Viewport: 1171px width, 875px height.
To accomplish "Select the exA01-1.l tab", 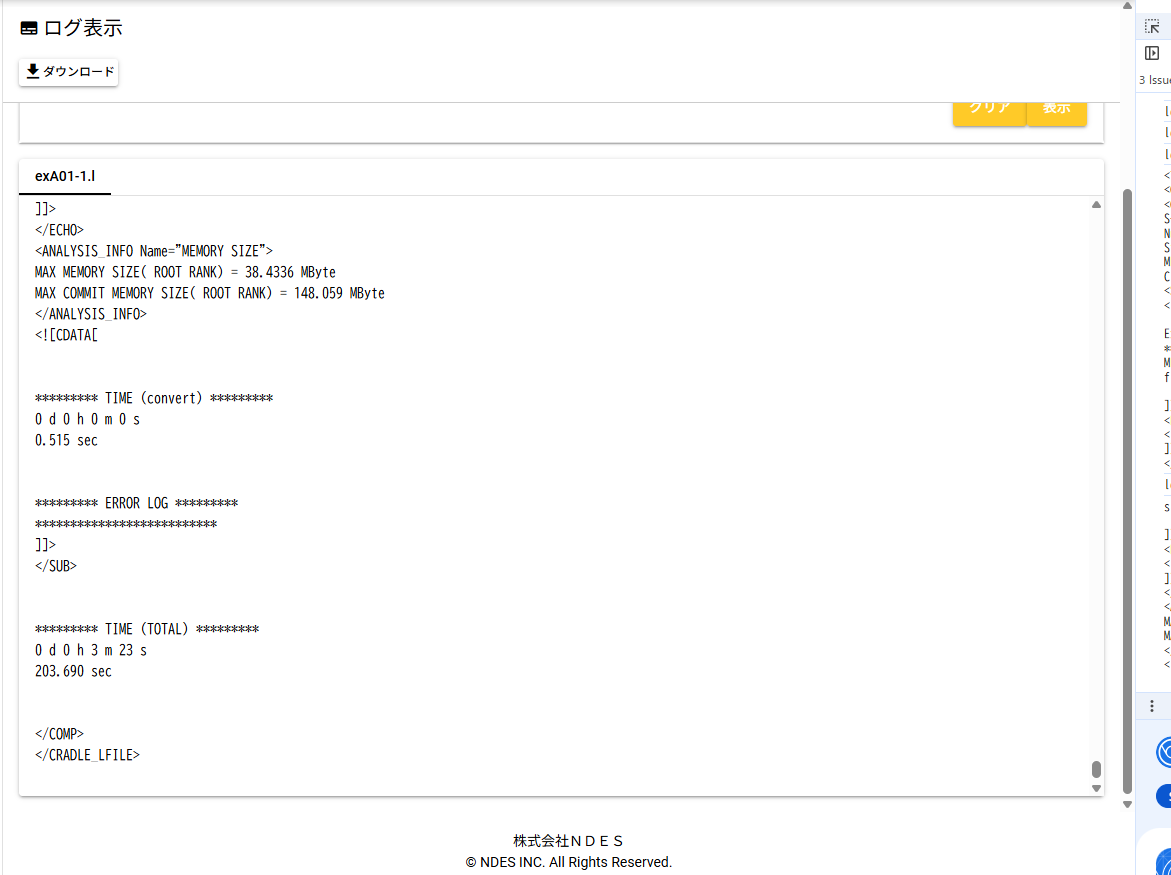I will [x=65, y=177].
